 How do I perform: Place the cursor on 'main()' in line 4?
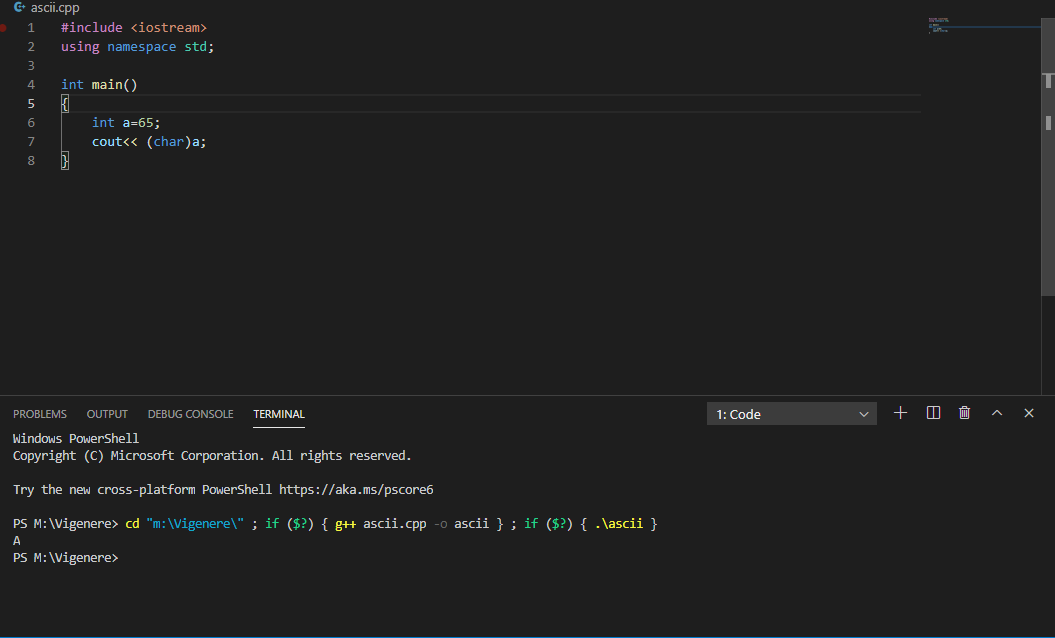click(114, 85)
